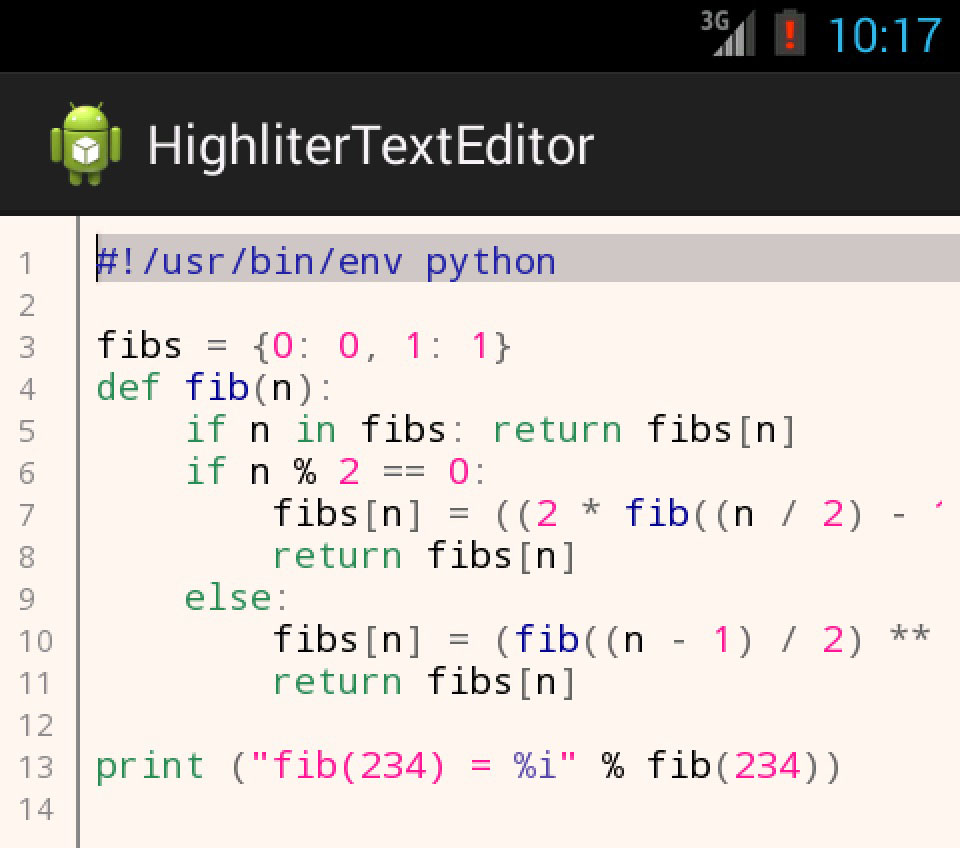Click the 'fibs' variable on line 3
This screenshot has width=960, height=850.
[140, 346]
